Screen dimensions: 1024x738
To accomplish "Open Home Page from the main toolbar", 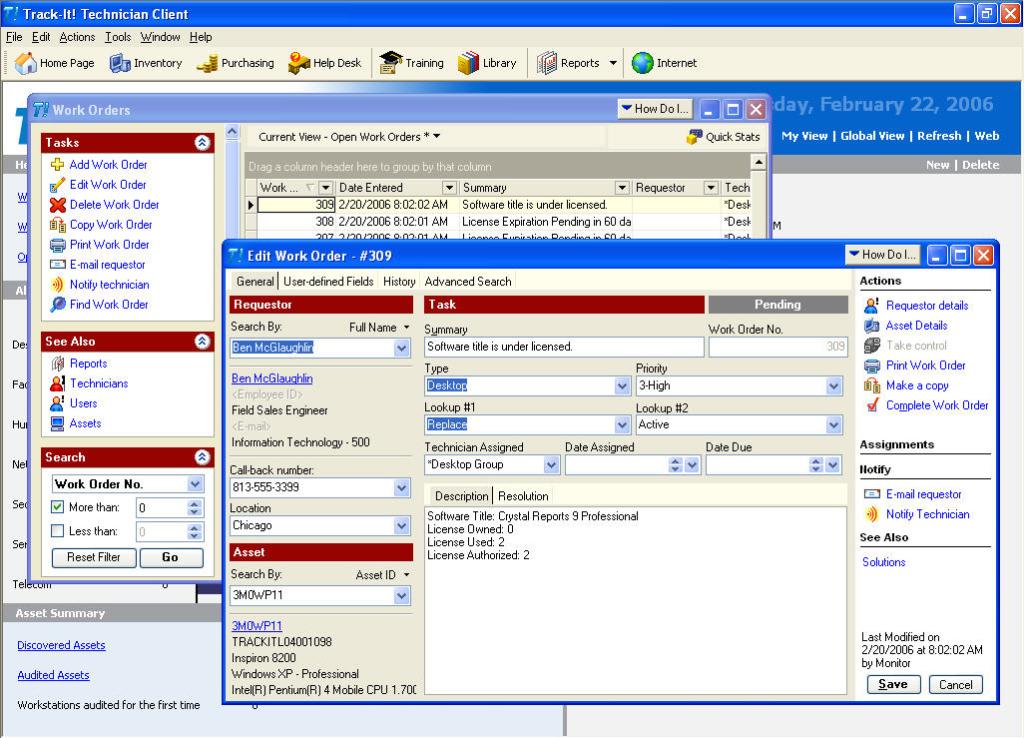I will pos(55,63).
